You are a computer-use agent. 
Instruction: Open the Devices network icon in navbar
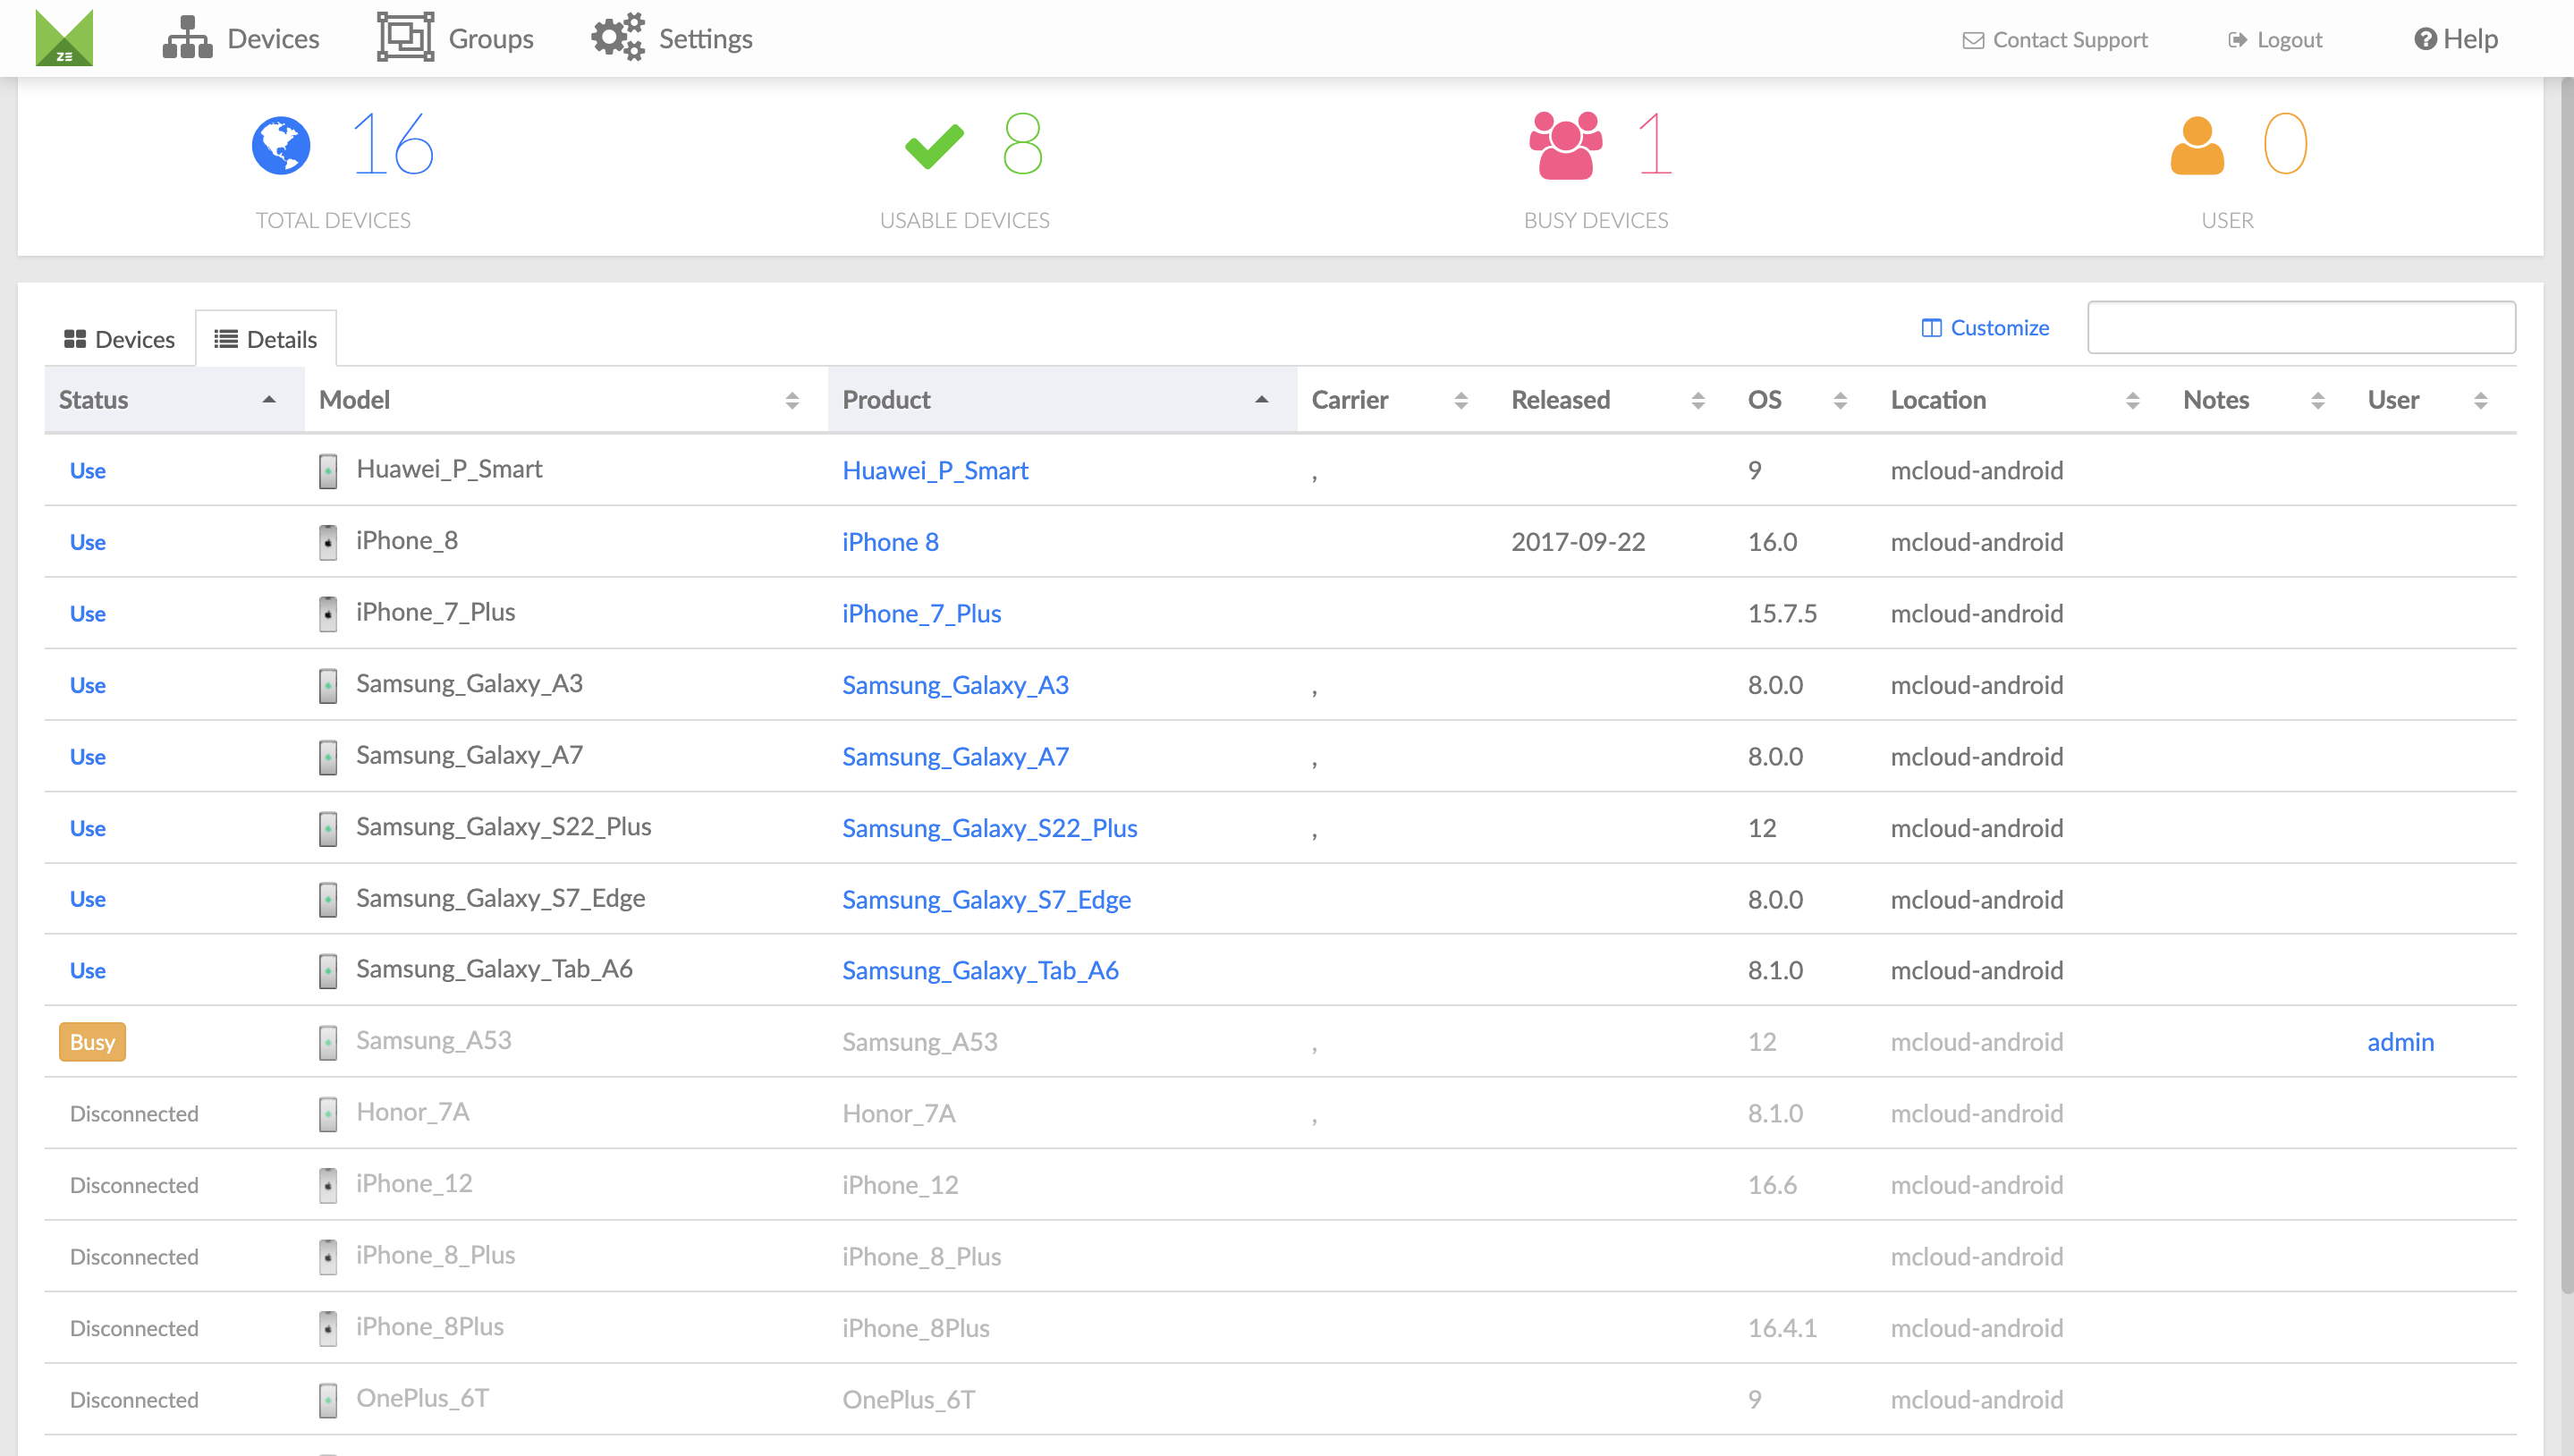(187, 38)
